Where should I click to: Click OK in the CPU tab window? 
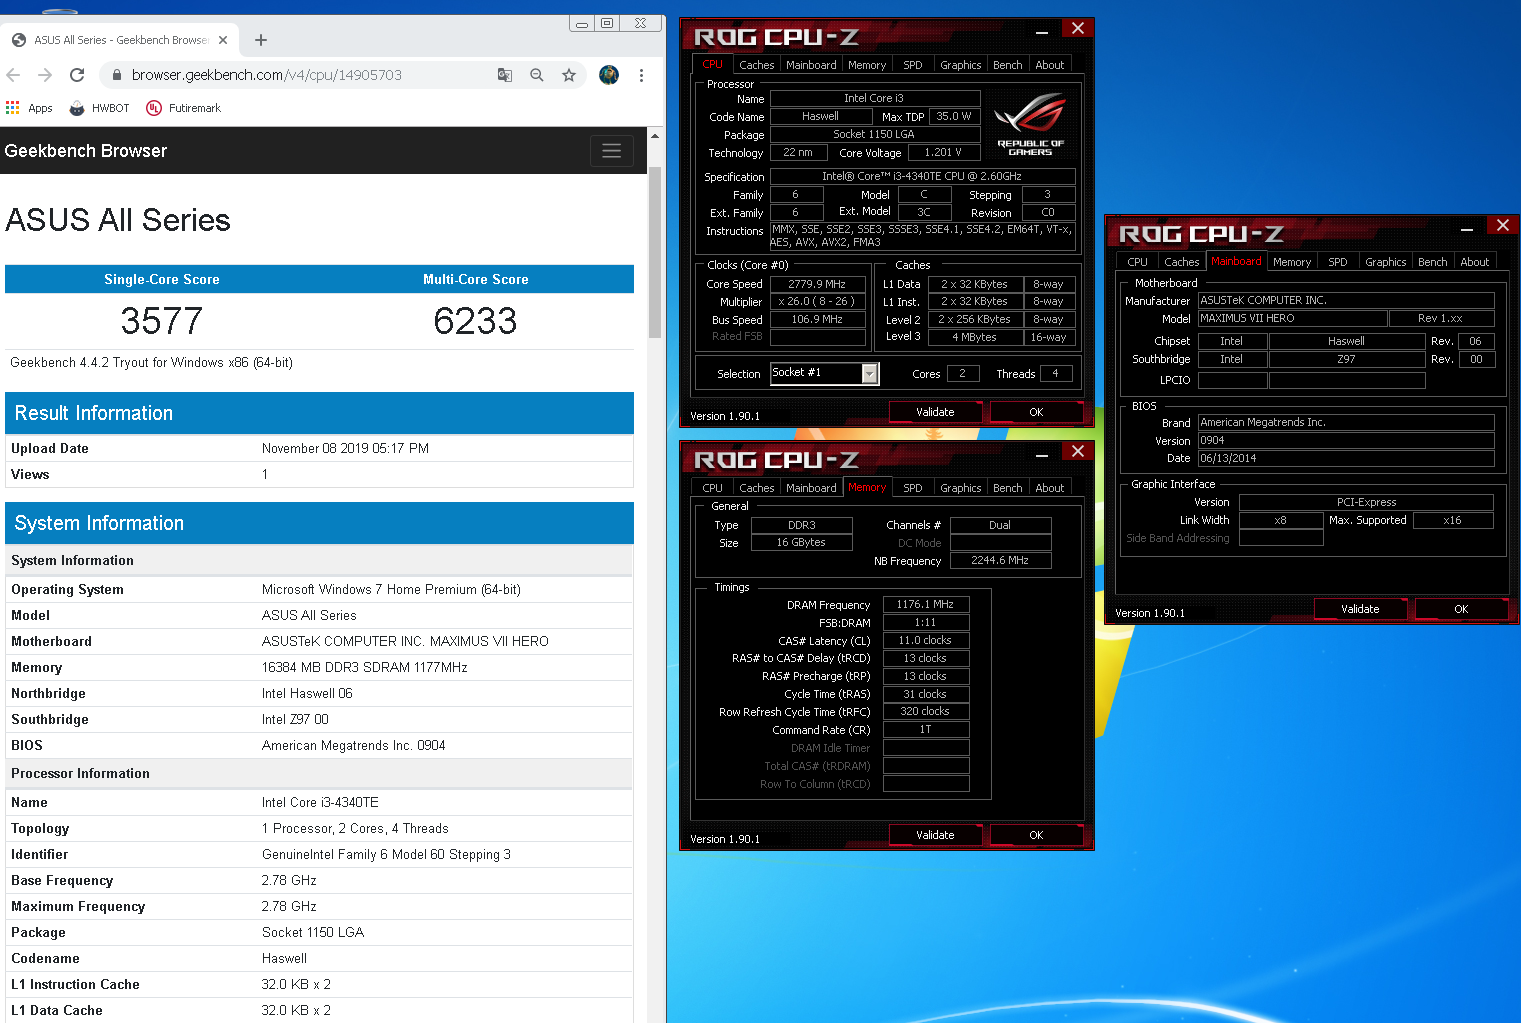tap(1036, 412)
